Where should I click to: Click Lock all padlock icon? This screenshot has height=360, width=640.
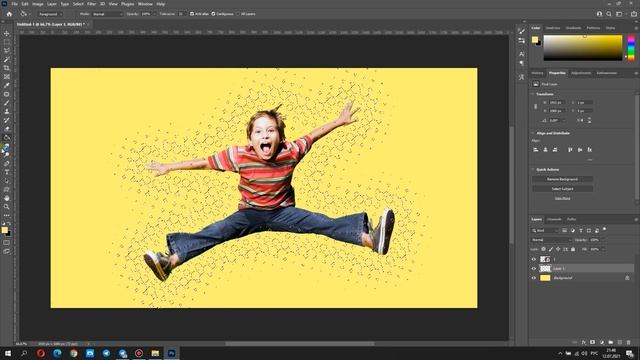click(x=573, y=249)
